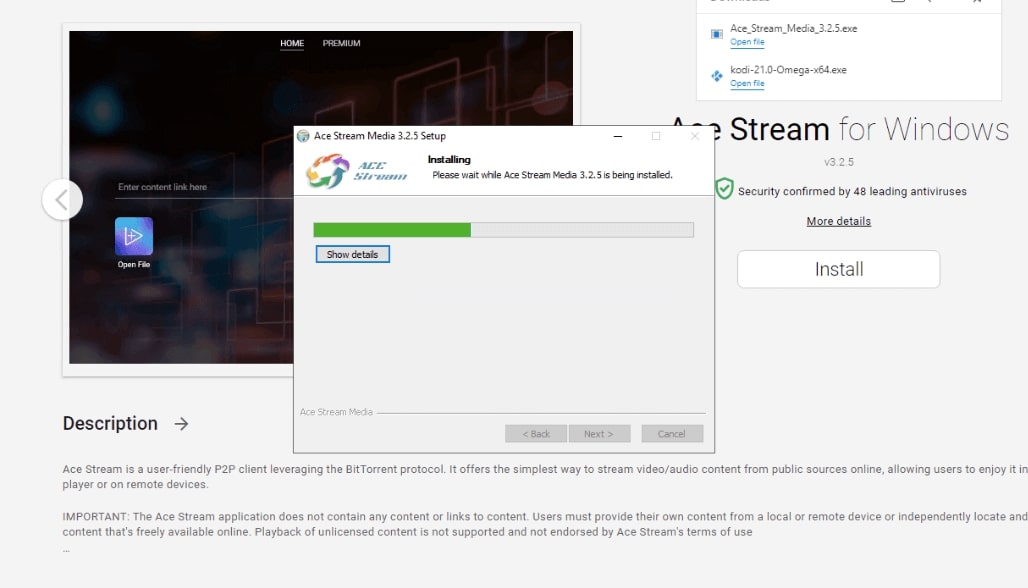Cancel the Ace Stream installation

click(x=671, y=433)
